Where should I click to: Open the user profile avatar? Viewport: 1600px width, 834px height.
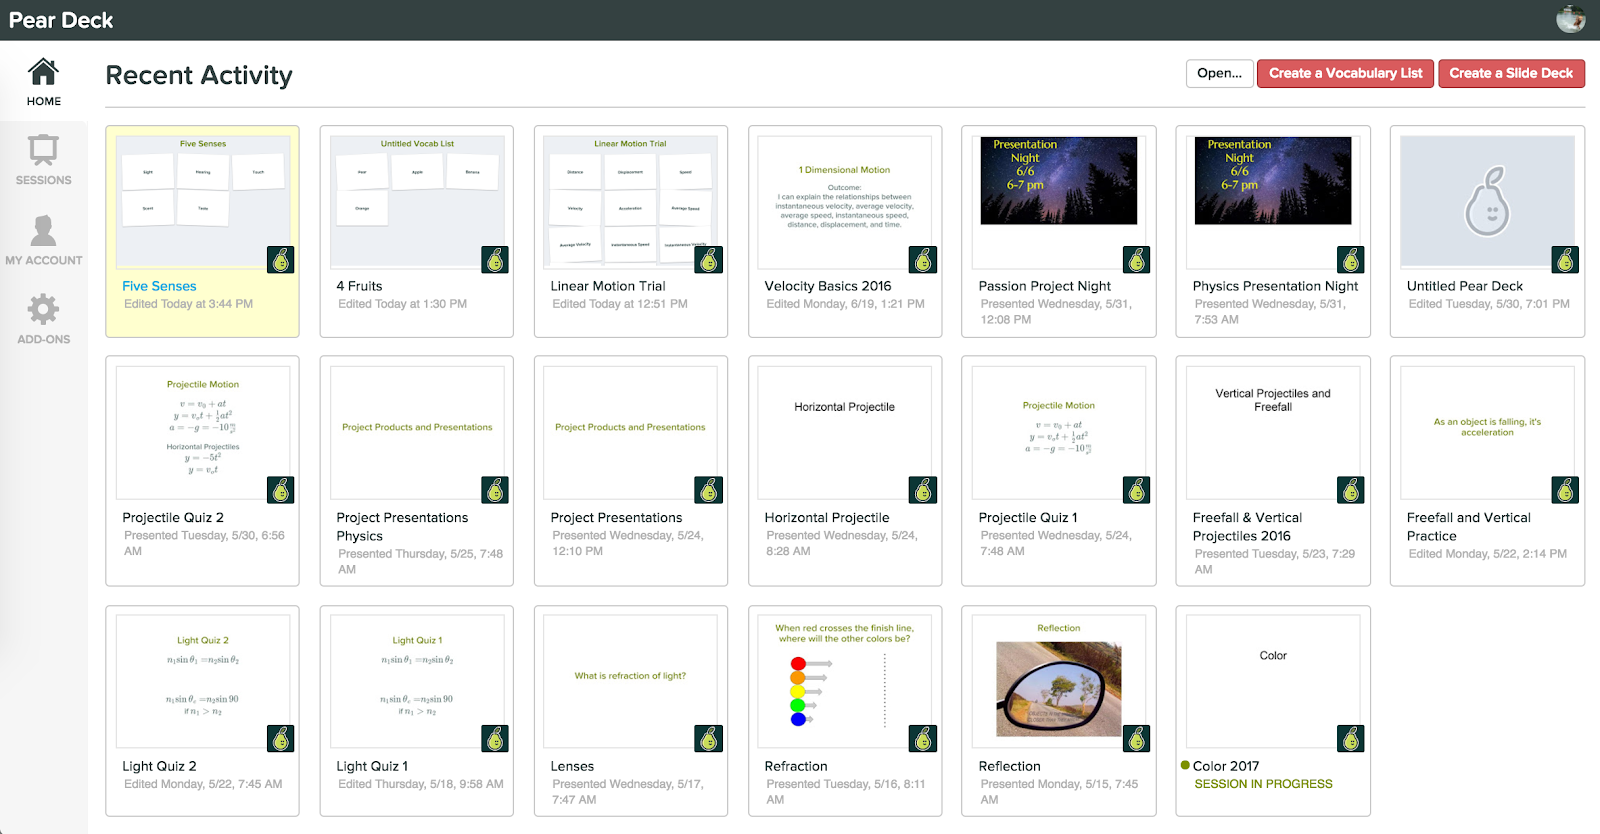point(1570,19)
